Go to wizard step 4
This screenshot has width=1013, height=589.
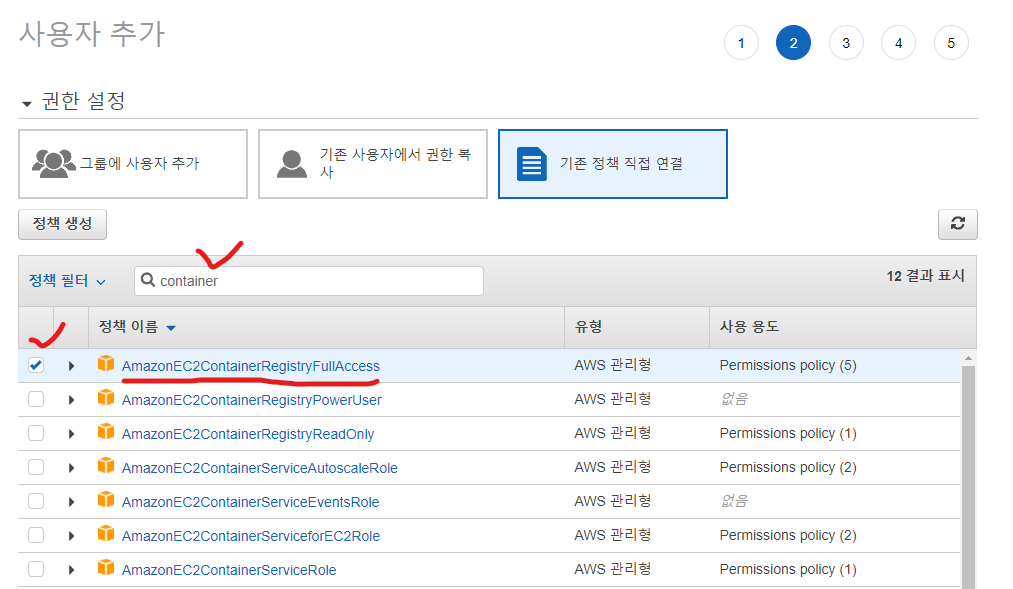pyautogui.click(x=899, y=43)
